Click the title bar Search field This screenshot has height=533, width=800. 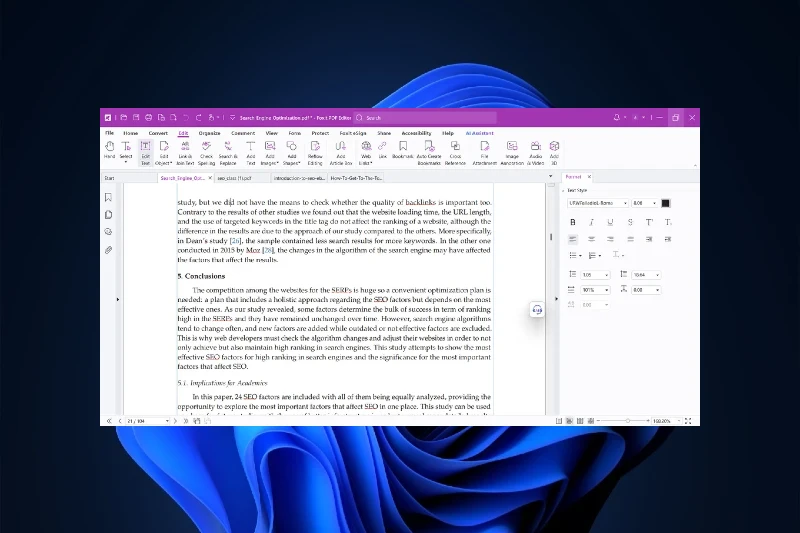point(426,118)
